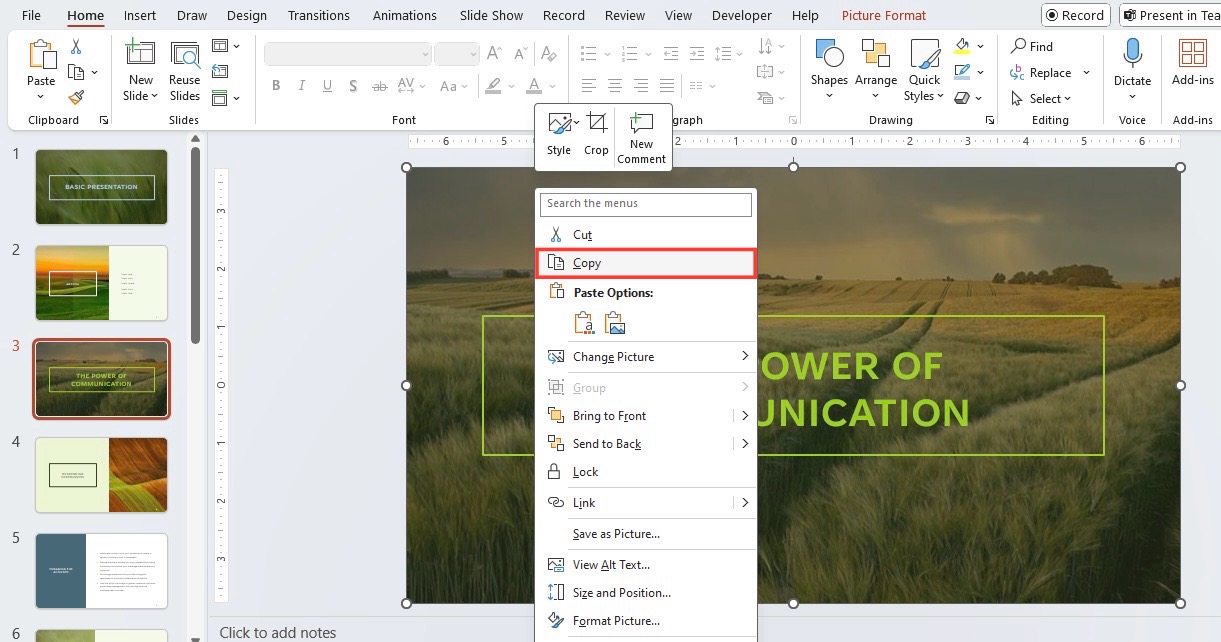Click the Format Painter brush icon
The width and height of the screenshot is (1221, 642).
click(x=76, y=97)
